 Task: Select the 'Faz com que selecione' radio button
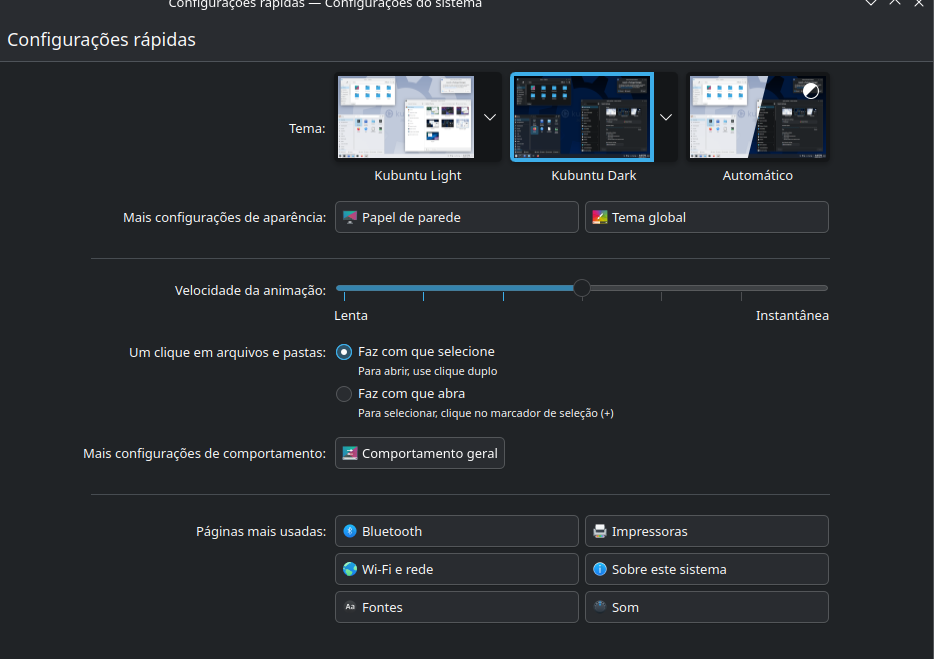(344, 352)
